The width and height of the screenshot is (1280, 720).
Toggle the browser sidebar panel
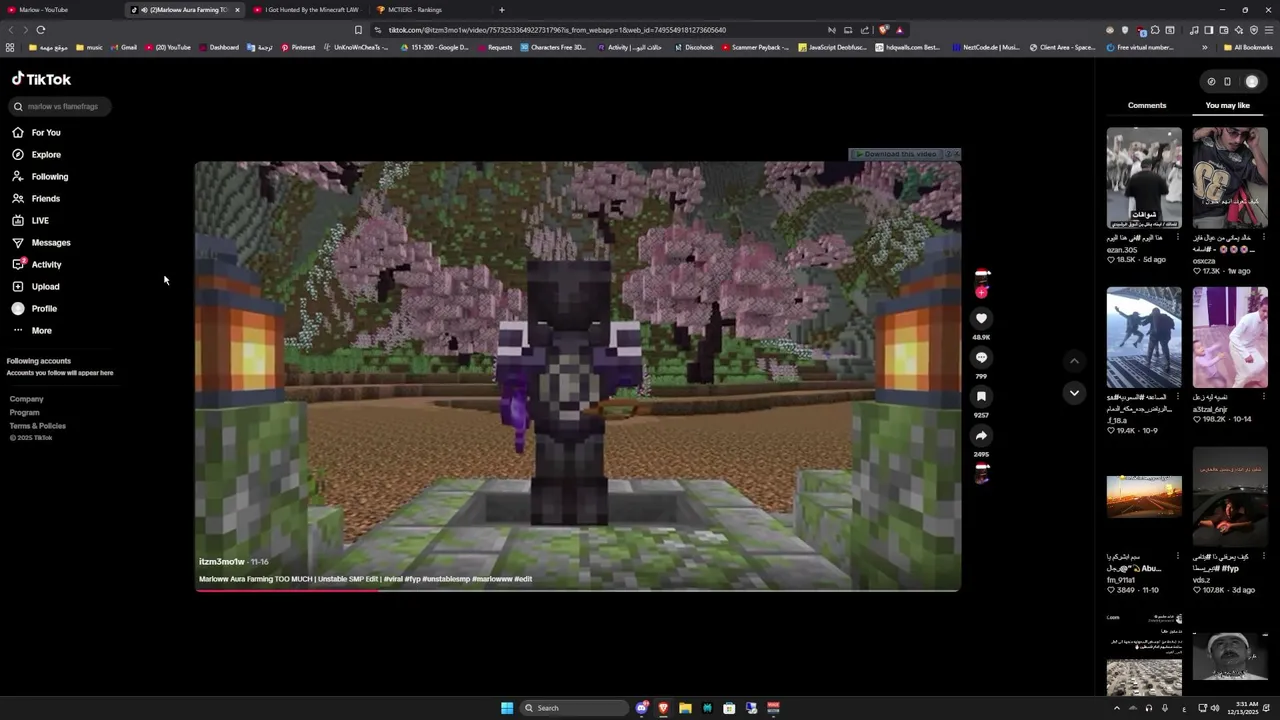pyautogui.click(x=1209, y=30)
